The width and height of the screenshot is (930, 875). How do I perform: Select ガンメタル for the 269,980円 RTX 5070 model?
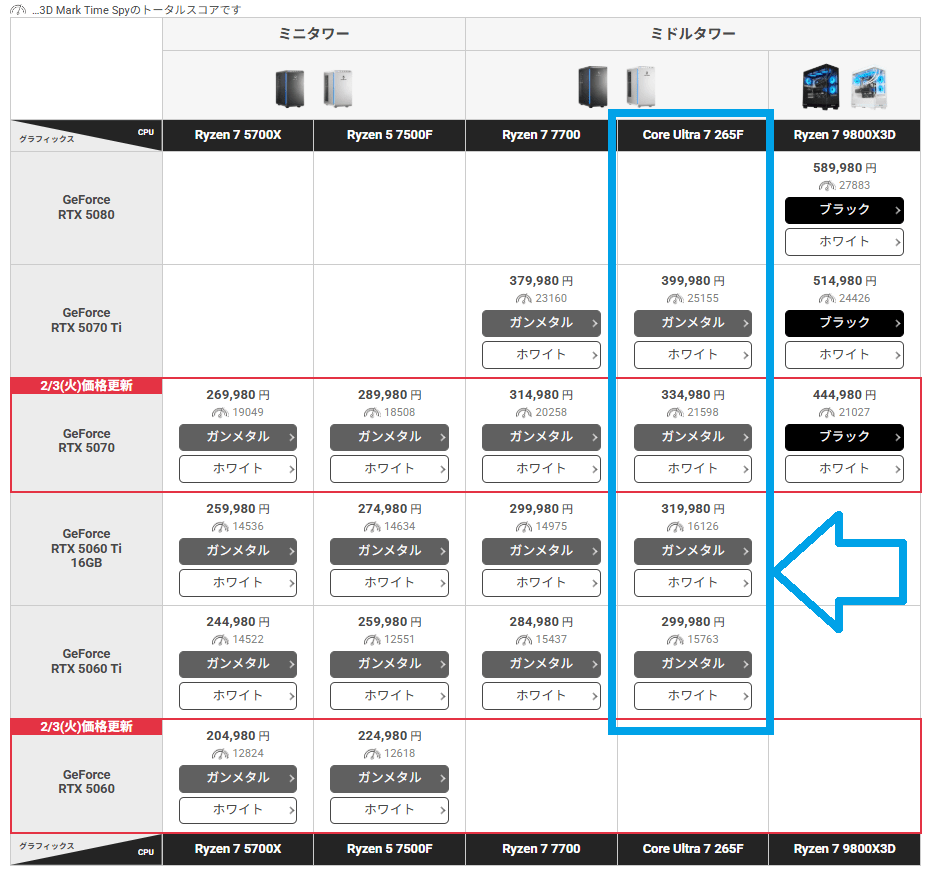[x=238, y=437]
